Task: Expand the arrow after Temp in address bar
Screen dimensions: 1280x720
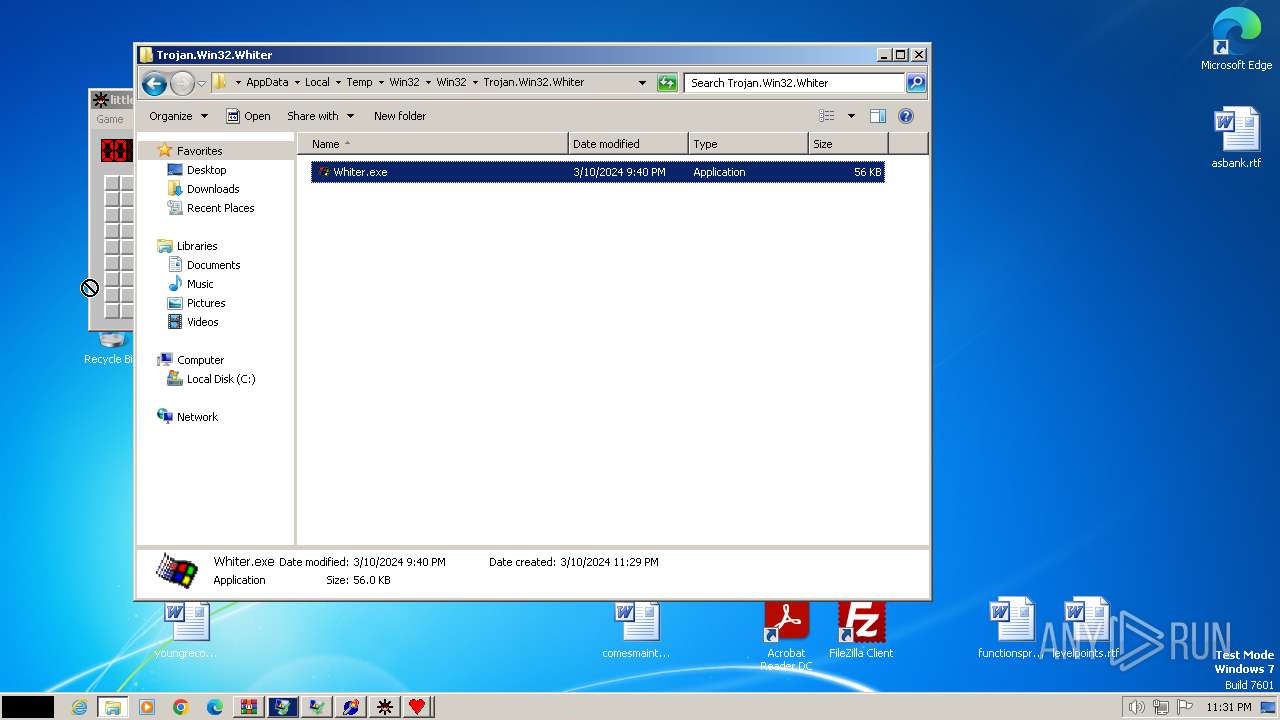Action: pos(381,83)
